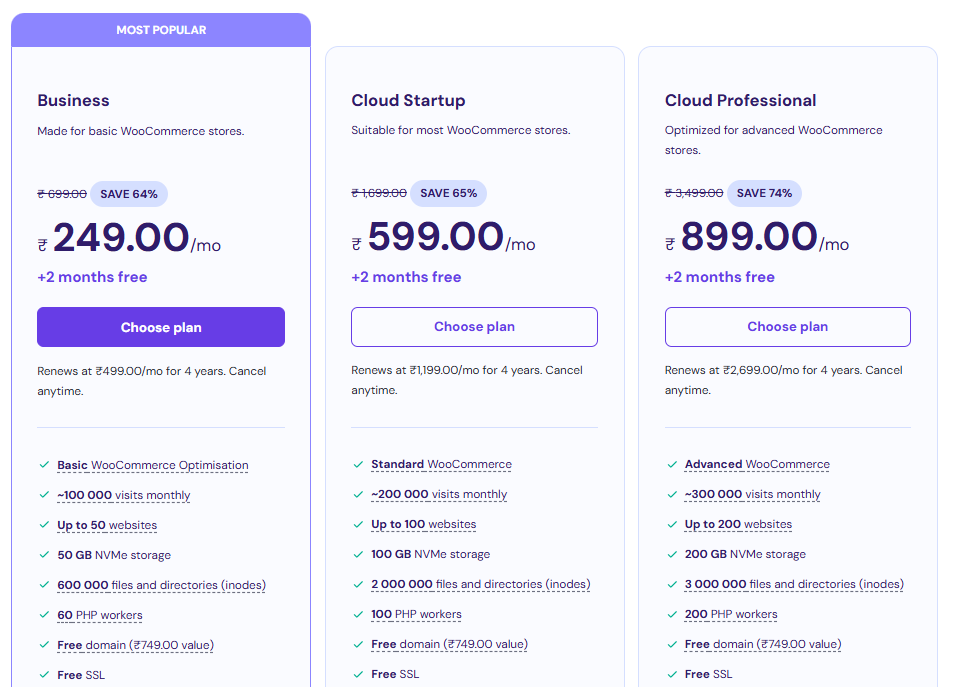Click checkmark beside 100 PHP workers
The height and width of the screenshot is (687, 954).
(x=358, y=614)
